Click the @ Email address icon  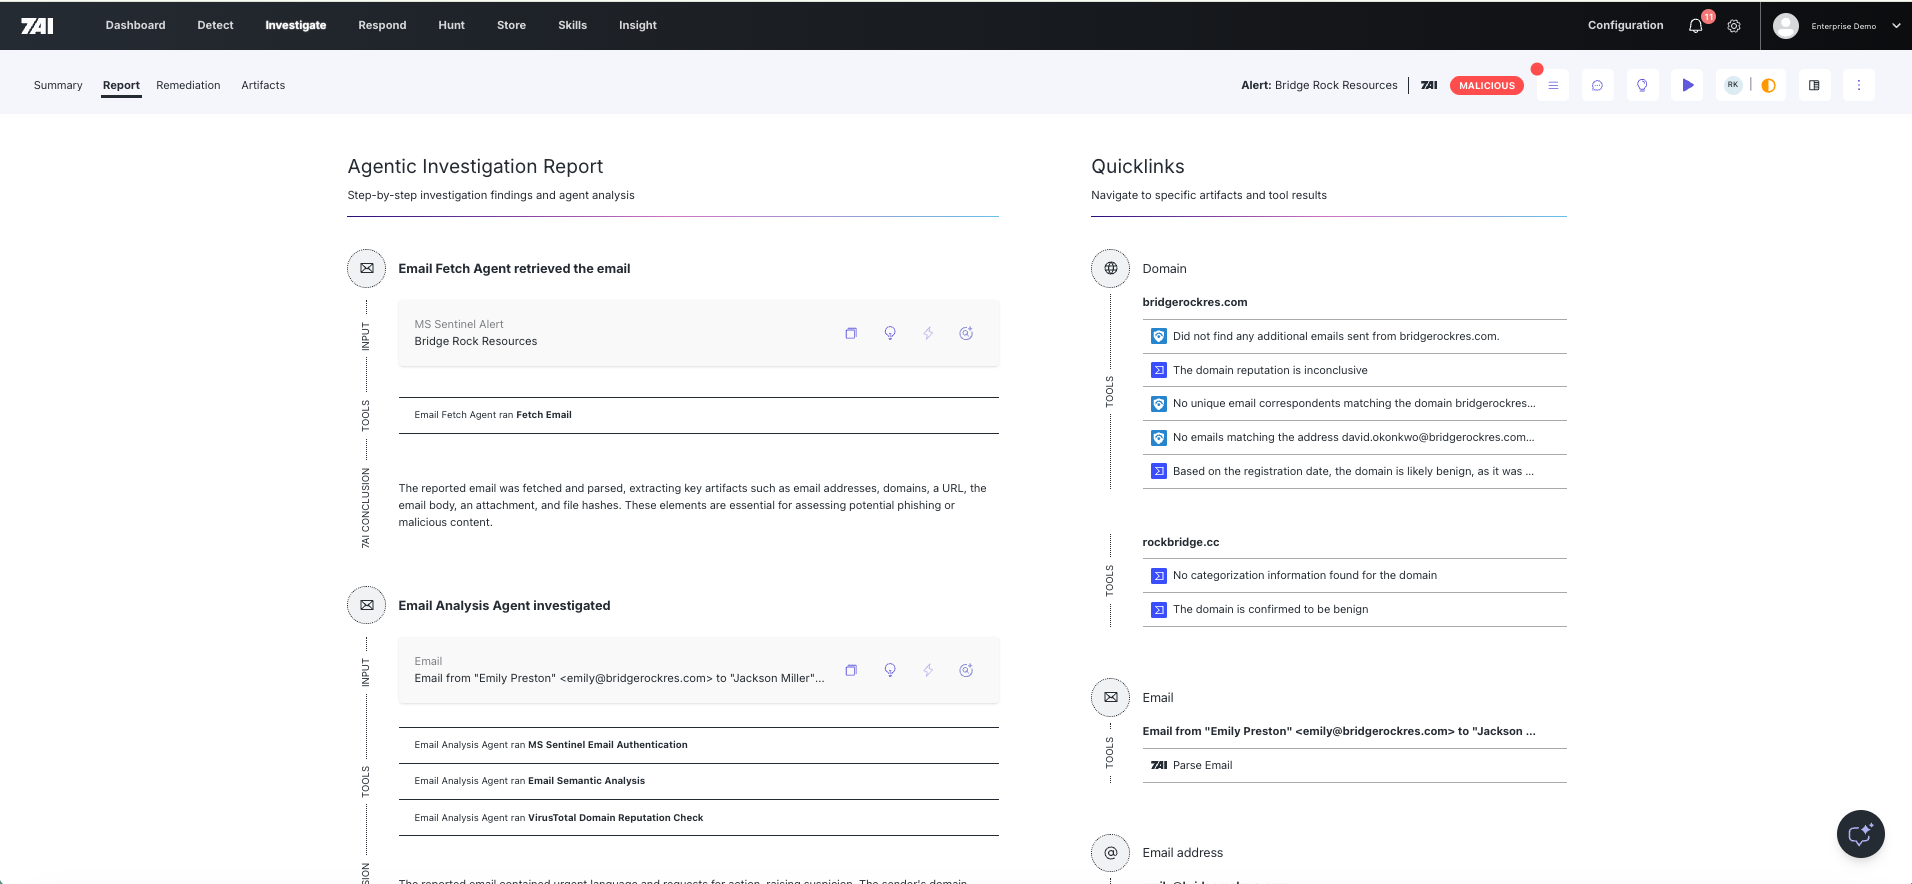tap(1111, 853)
